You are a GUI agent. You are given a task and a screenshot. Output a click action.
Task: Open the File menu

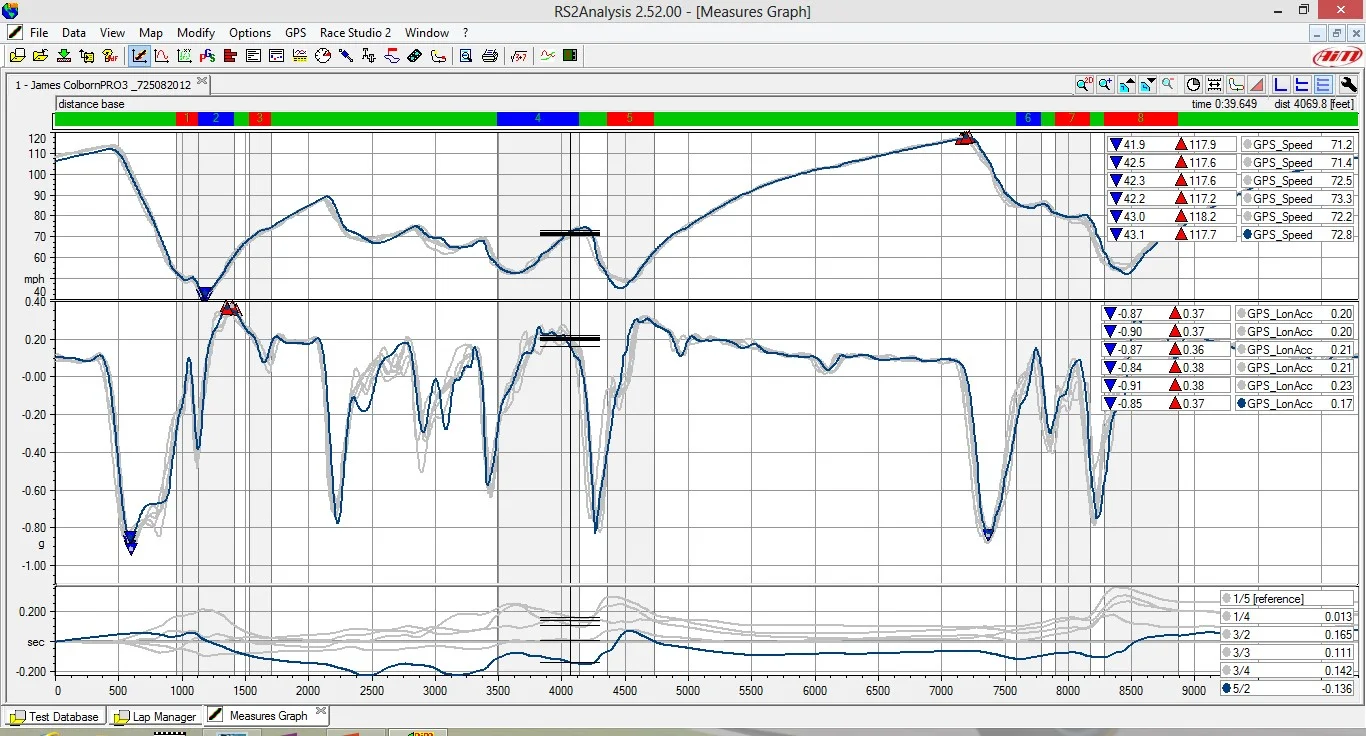click(39, 33)
